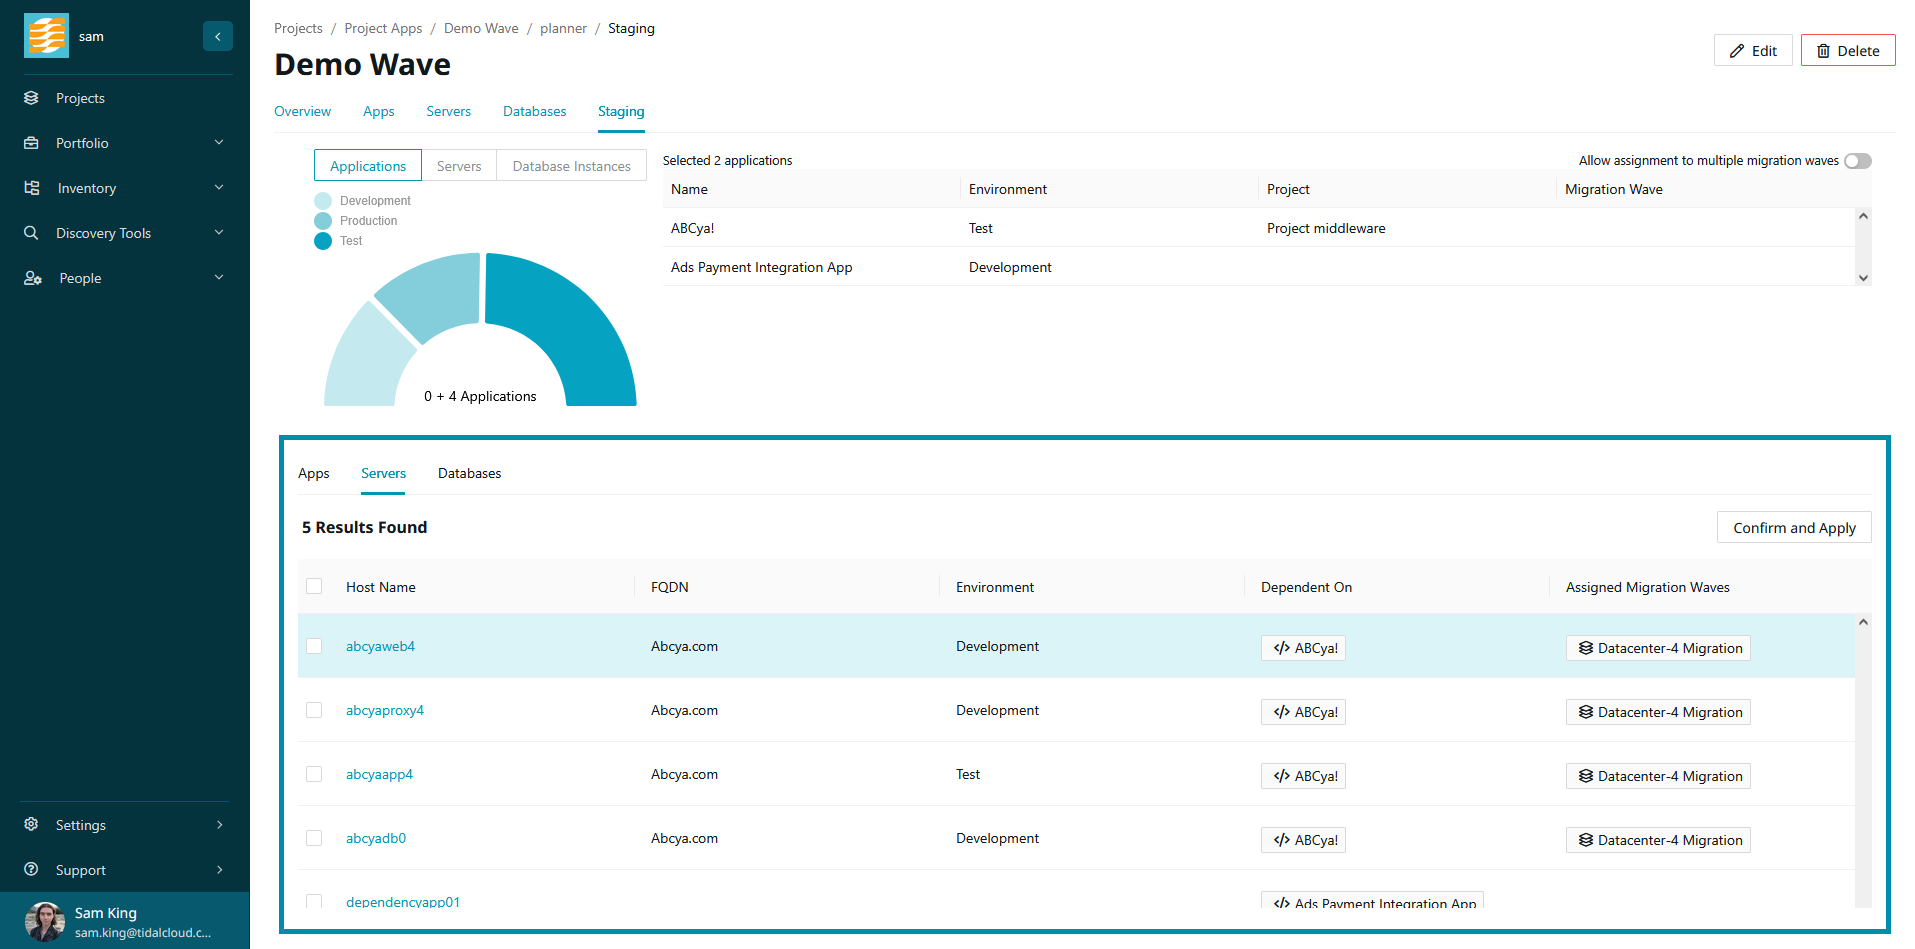Click the Settings gear icon
The width and height of the screenshot is (1915, 949).
(31, 825)
